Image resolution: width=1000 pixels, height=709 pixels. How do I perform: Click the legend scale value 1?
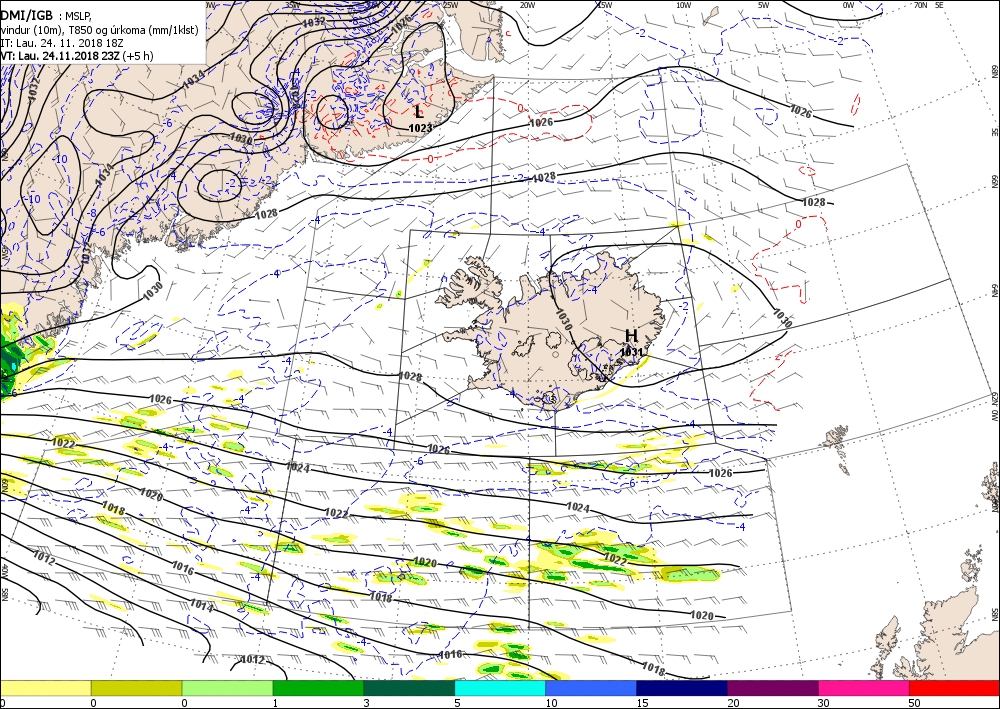click(x=276, y=703)
